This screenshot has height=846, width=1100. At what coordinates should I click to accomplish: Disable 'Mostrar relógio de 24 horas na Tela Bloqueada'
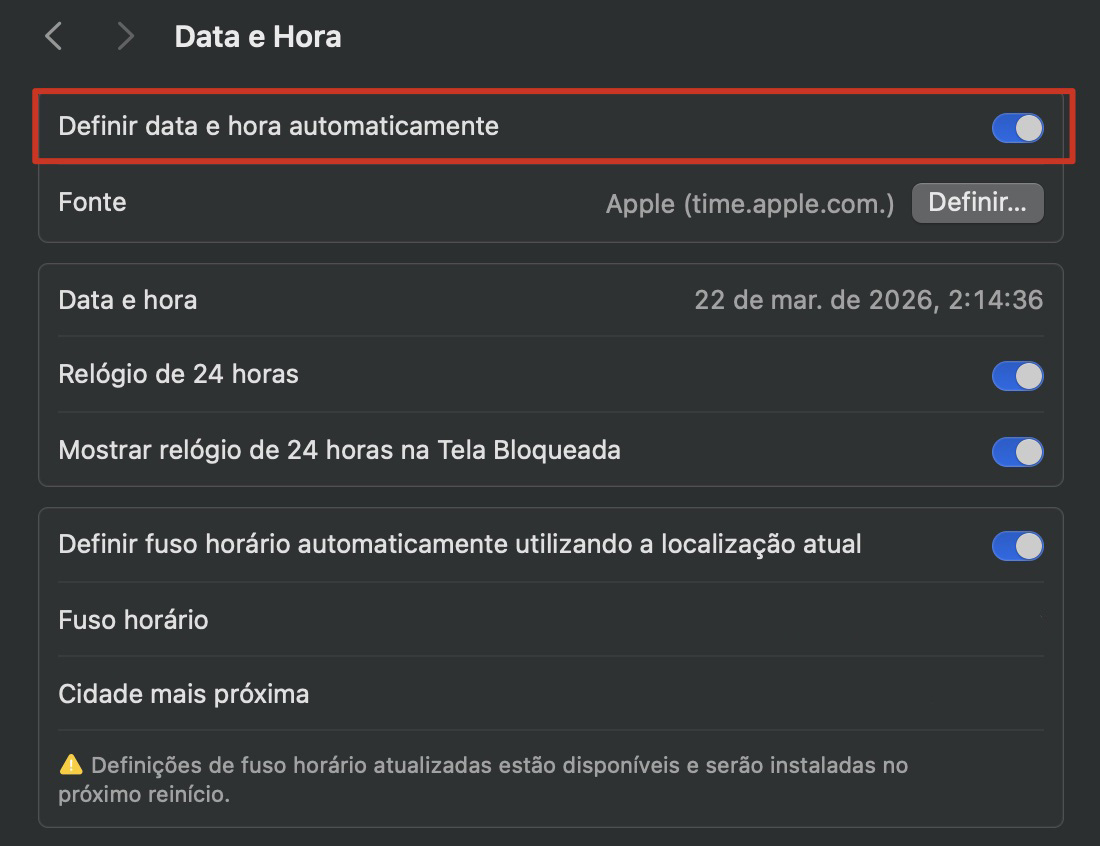coord(1017,452)
